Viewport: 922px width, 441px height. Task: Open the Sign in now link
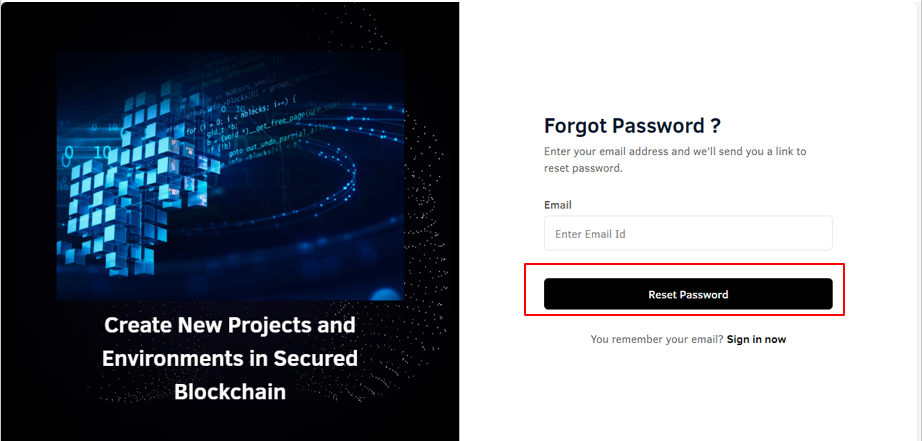tap(756, 339)
